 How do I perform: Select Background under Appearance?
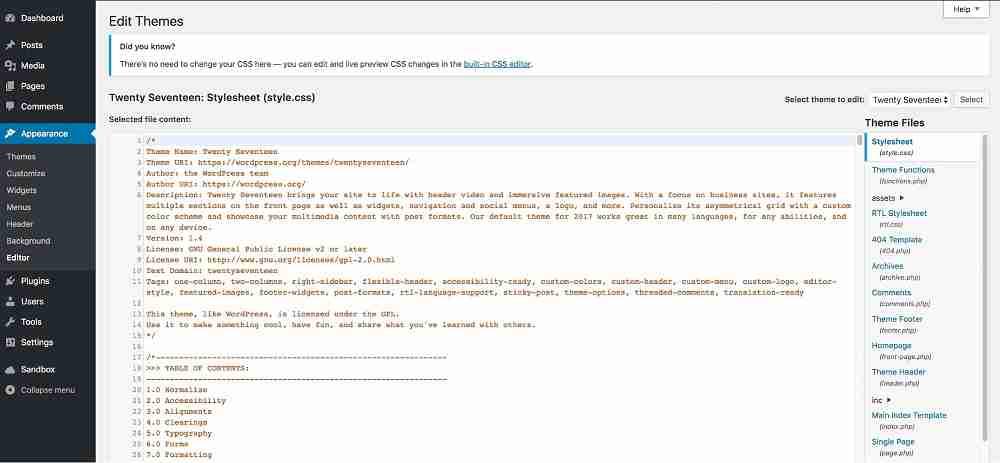click(x=28, y=241)
